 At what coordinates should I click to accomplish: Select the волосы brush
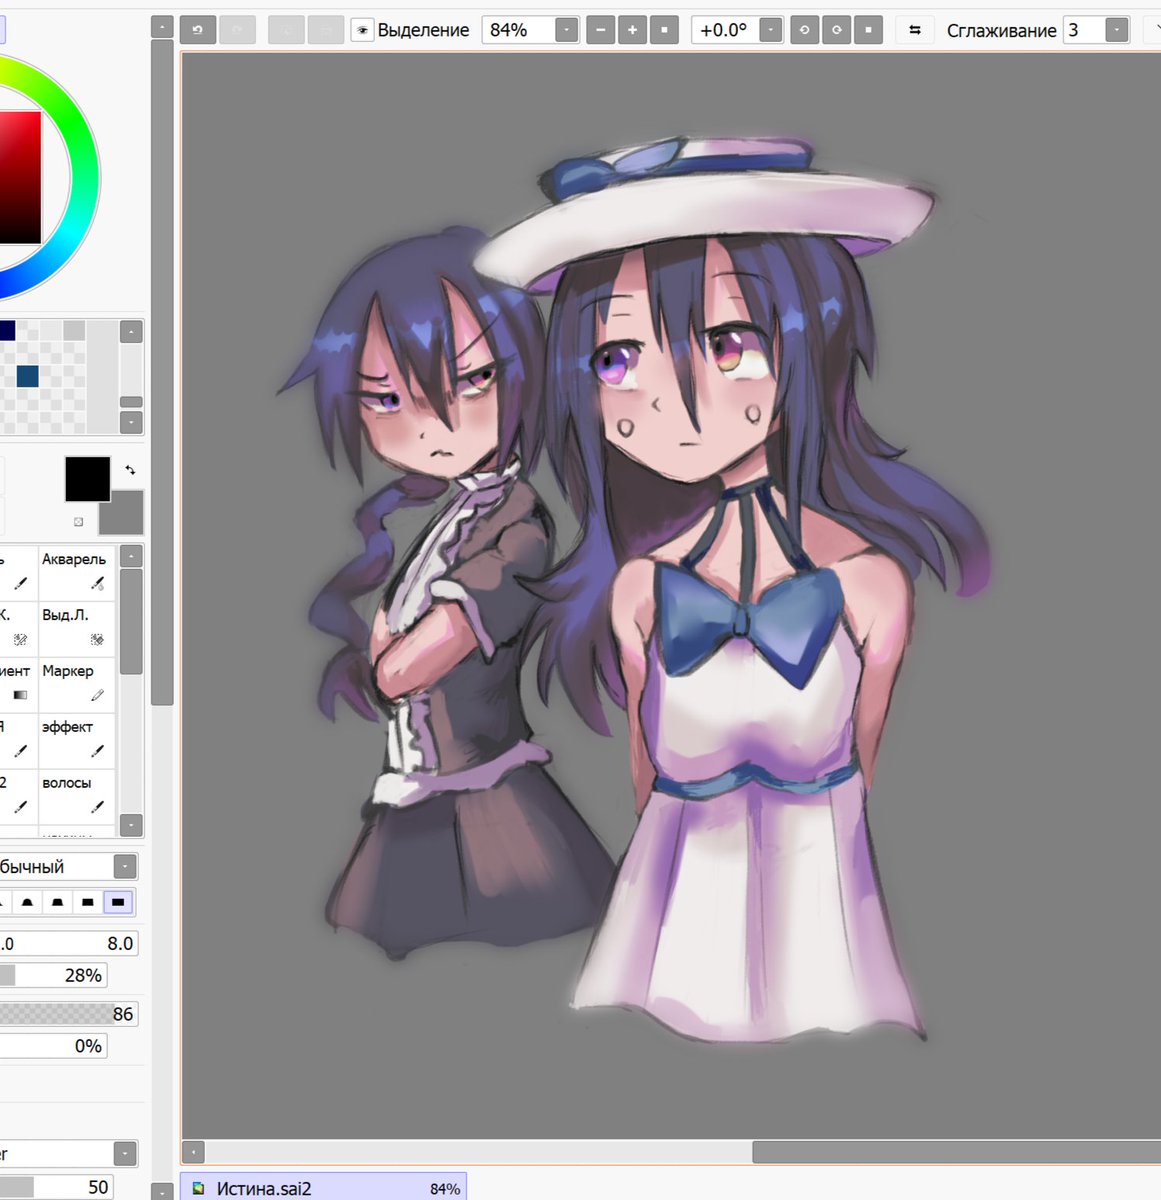78,796
